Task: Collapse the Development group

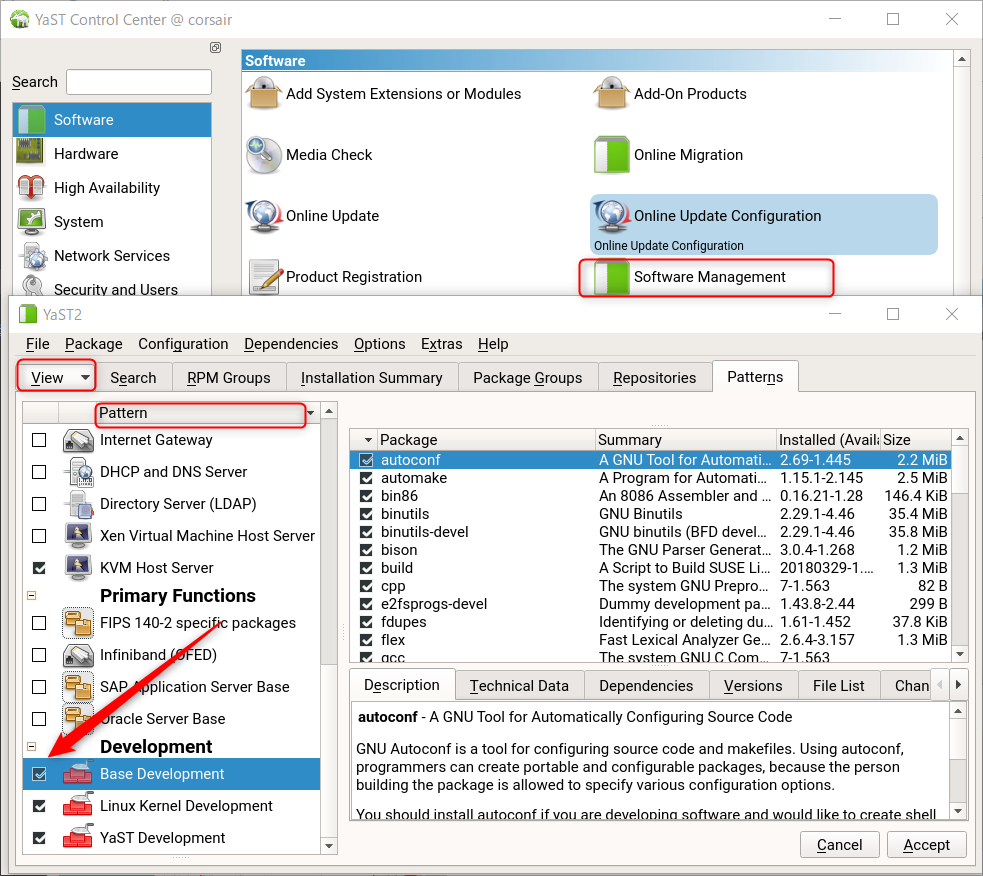Action: point(32,746)
